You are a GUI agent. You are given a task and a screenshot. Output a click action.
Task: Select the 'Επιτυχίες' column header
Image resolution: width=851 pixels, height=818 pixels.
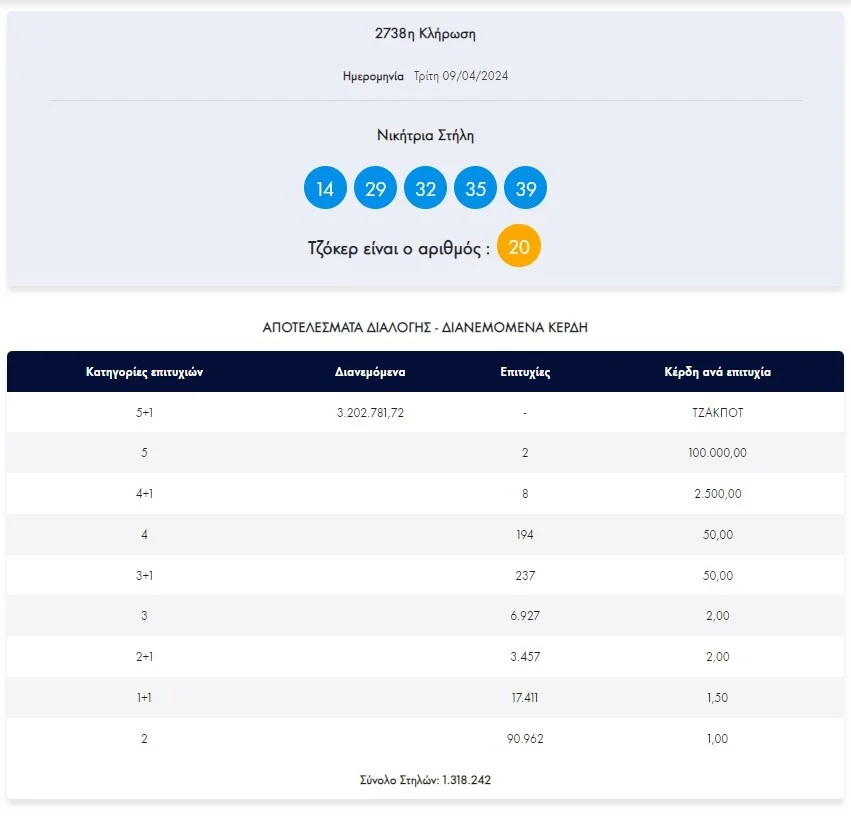[525, 372]
